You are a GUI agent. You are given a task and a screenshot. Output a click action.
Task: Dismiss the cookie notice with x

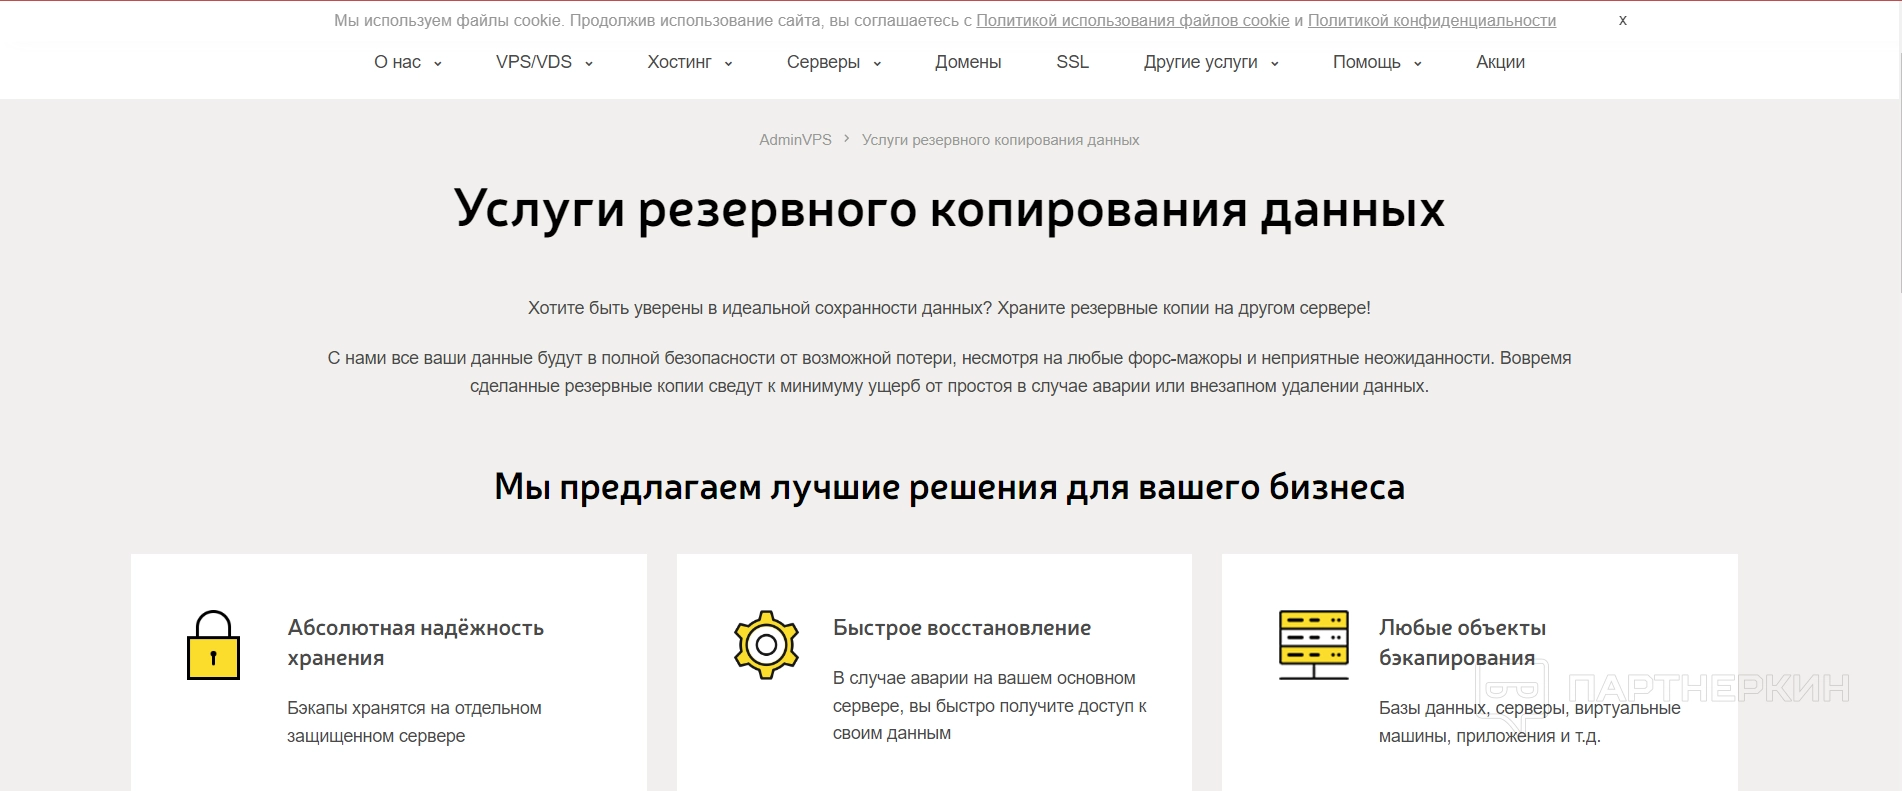coord(1622,20)
